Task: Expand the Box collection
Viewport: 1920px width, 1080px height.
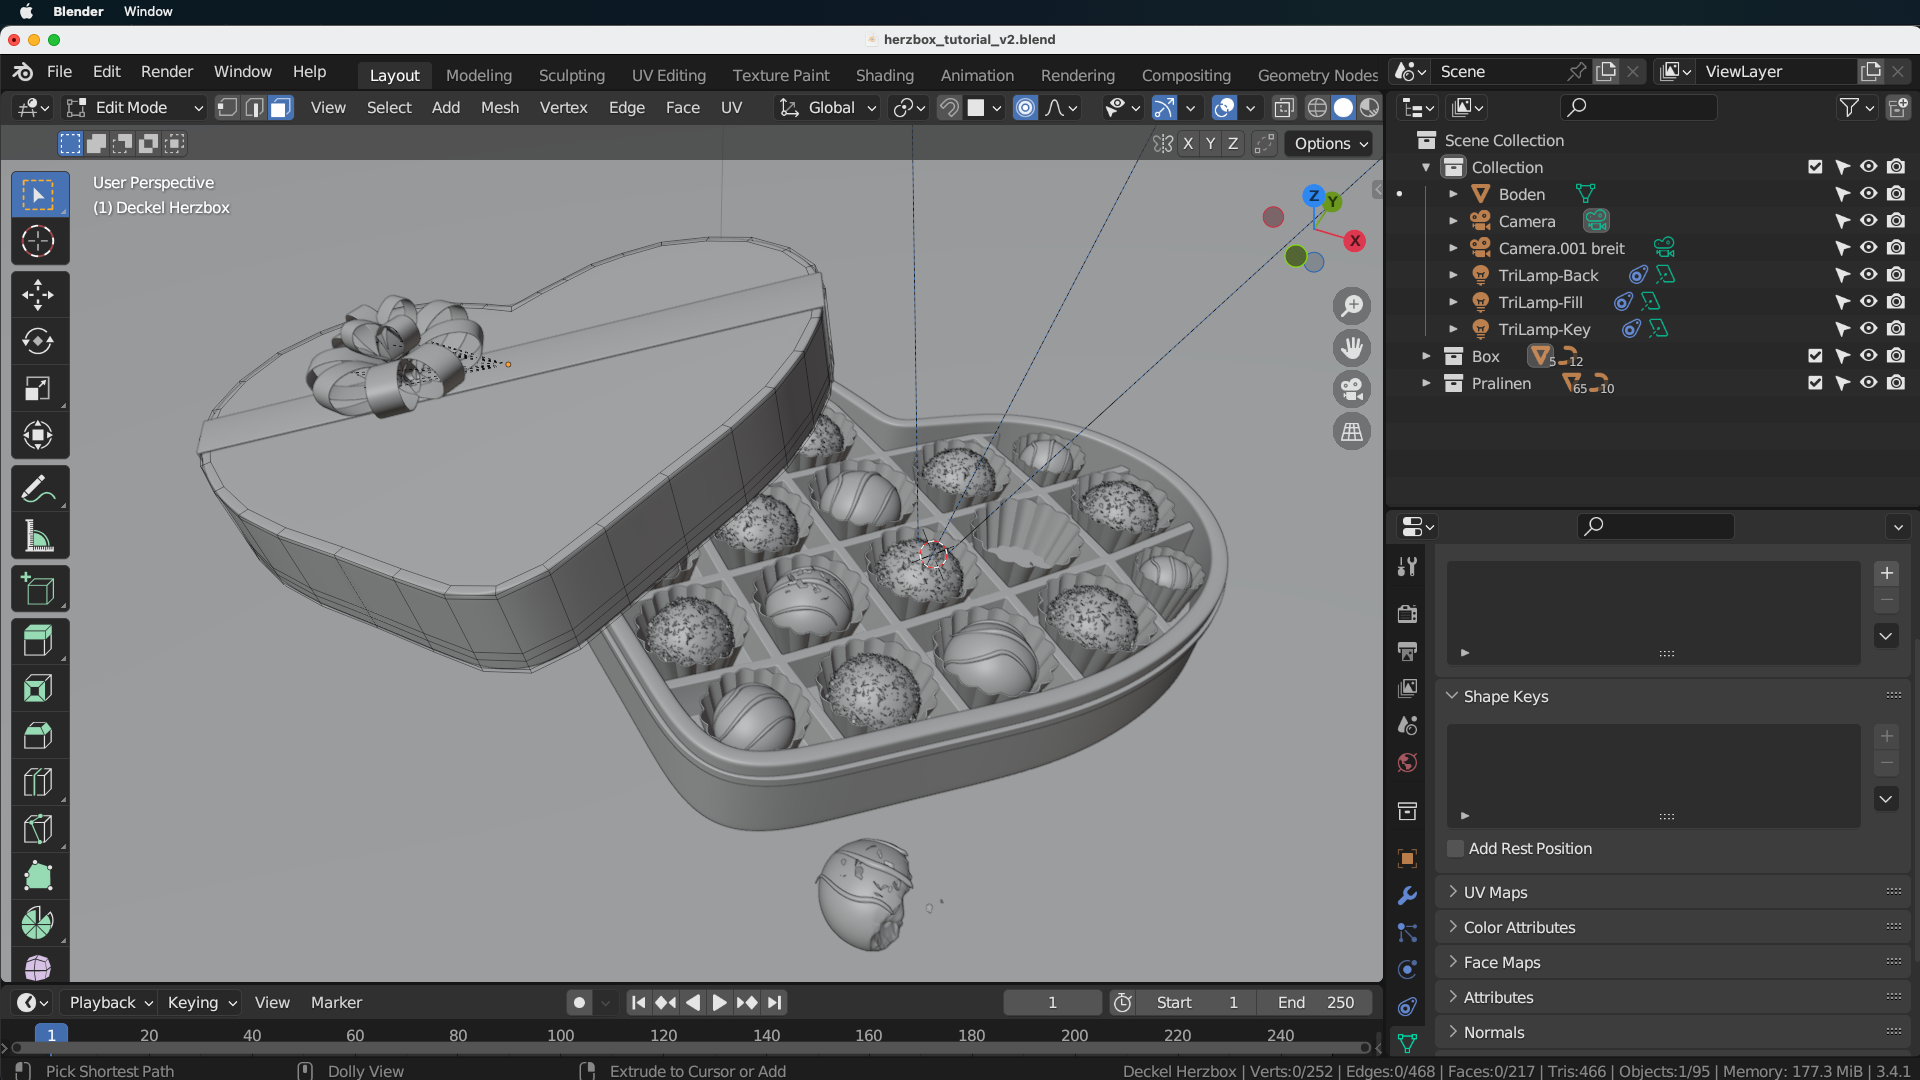Action: click(1427, 356)
